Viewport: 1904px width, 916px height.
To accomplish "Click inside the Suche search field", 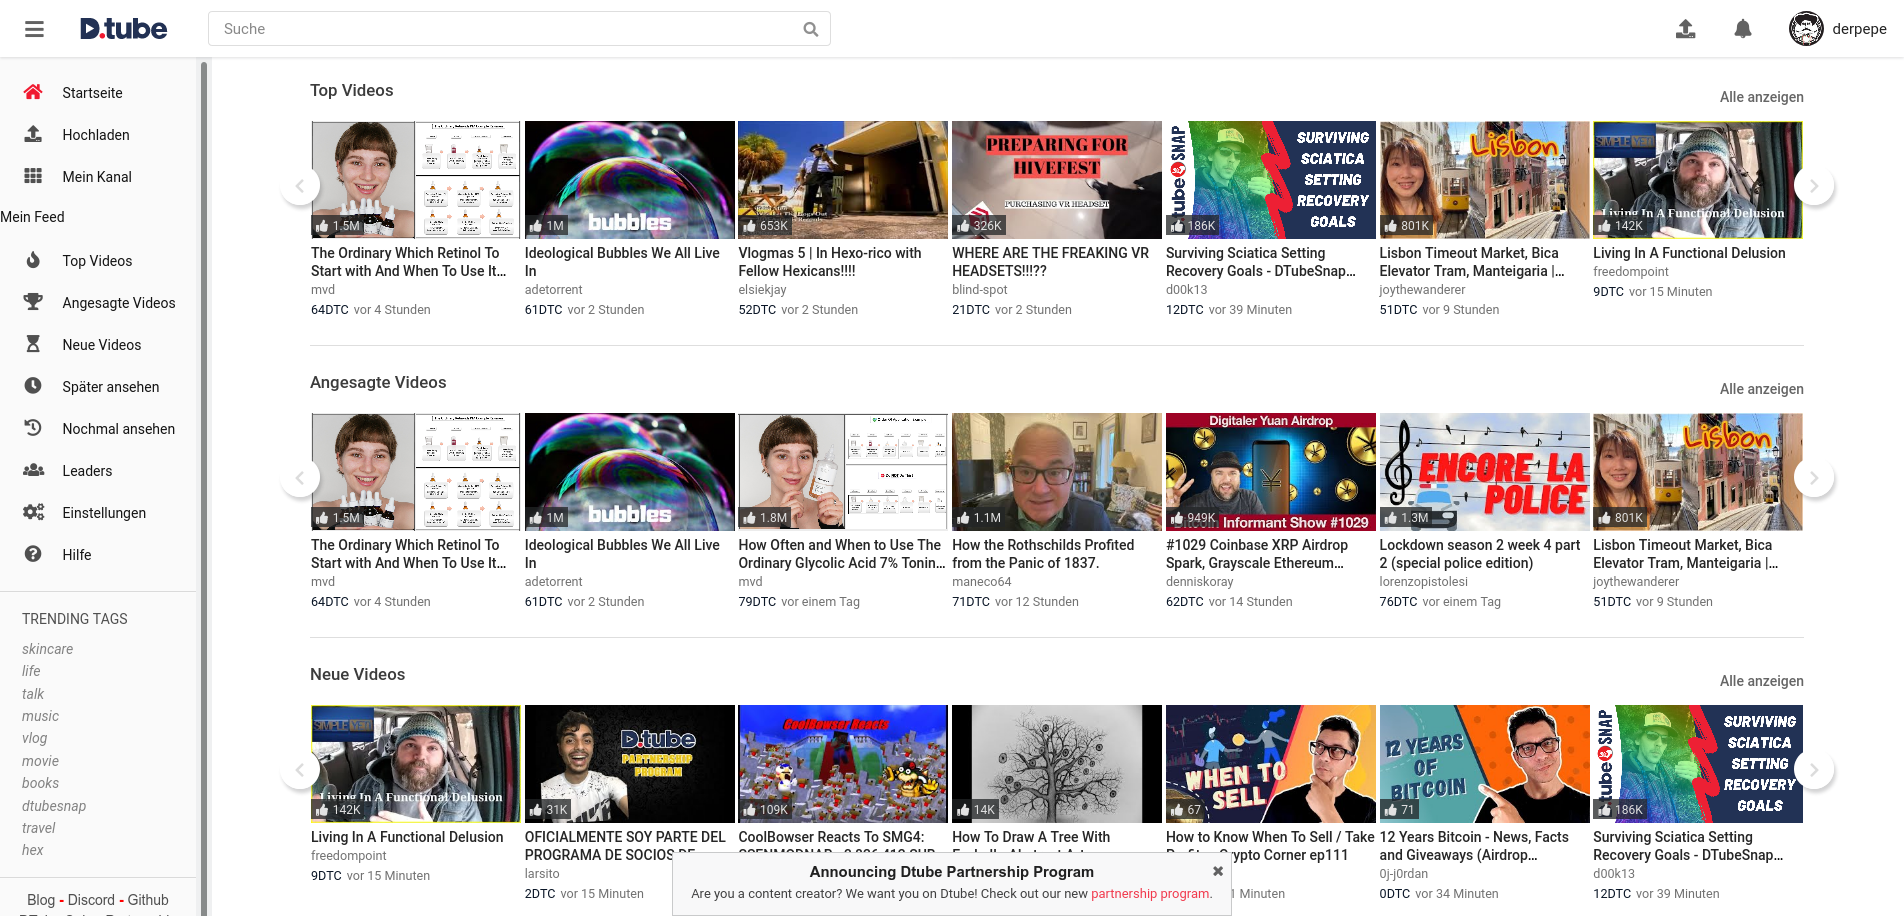I will (x=500, y=29).
